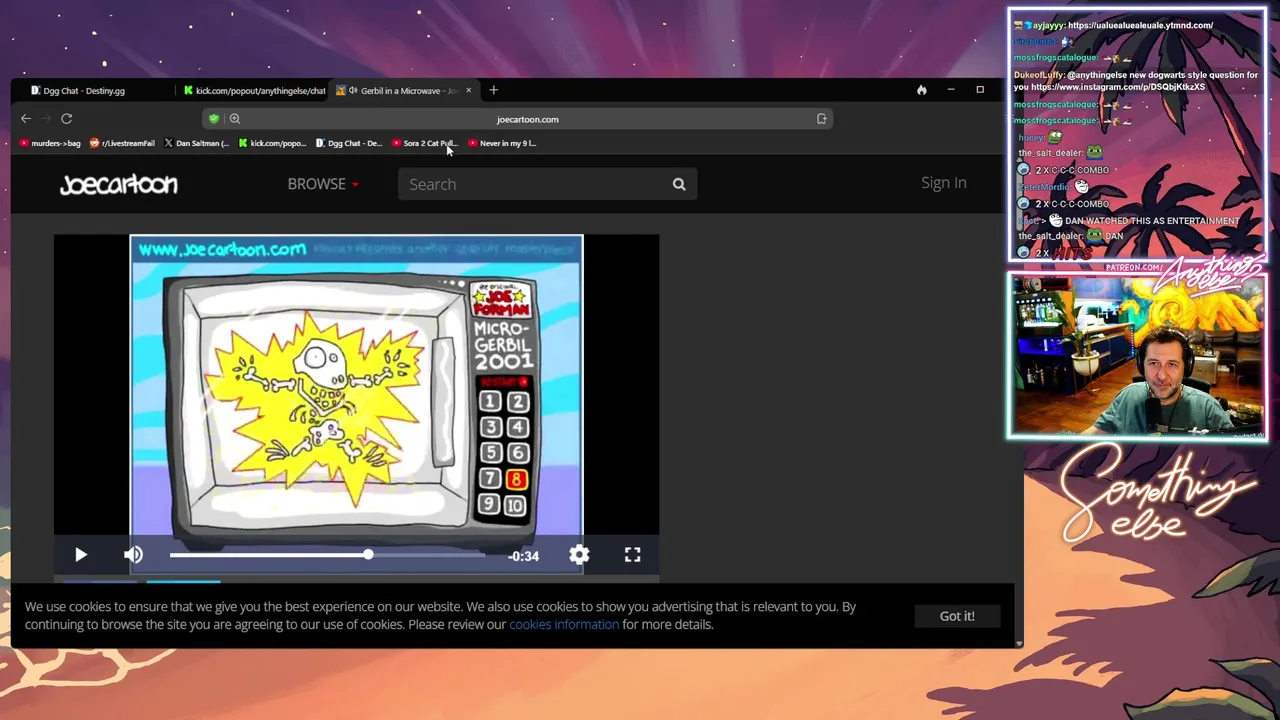Reload the page with the refresh icon
Image resolution: width=1280 pixels, height=720 pixels.
[66, 119]
